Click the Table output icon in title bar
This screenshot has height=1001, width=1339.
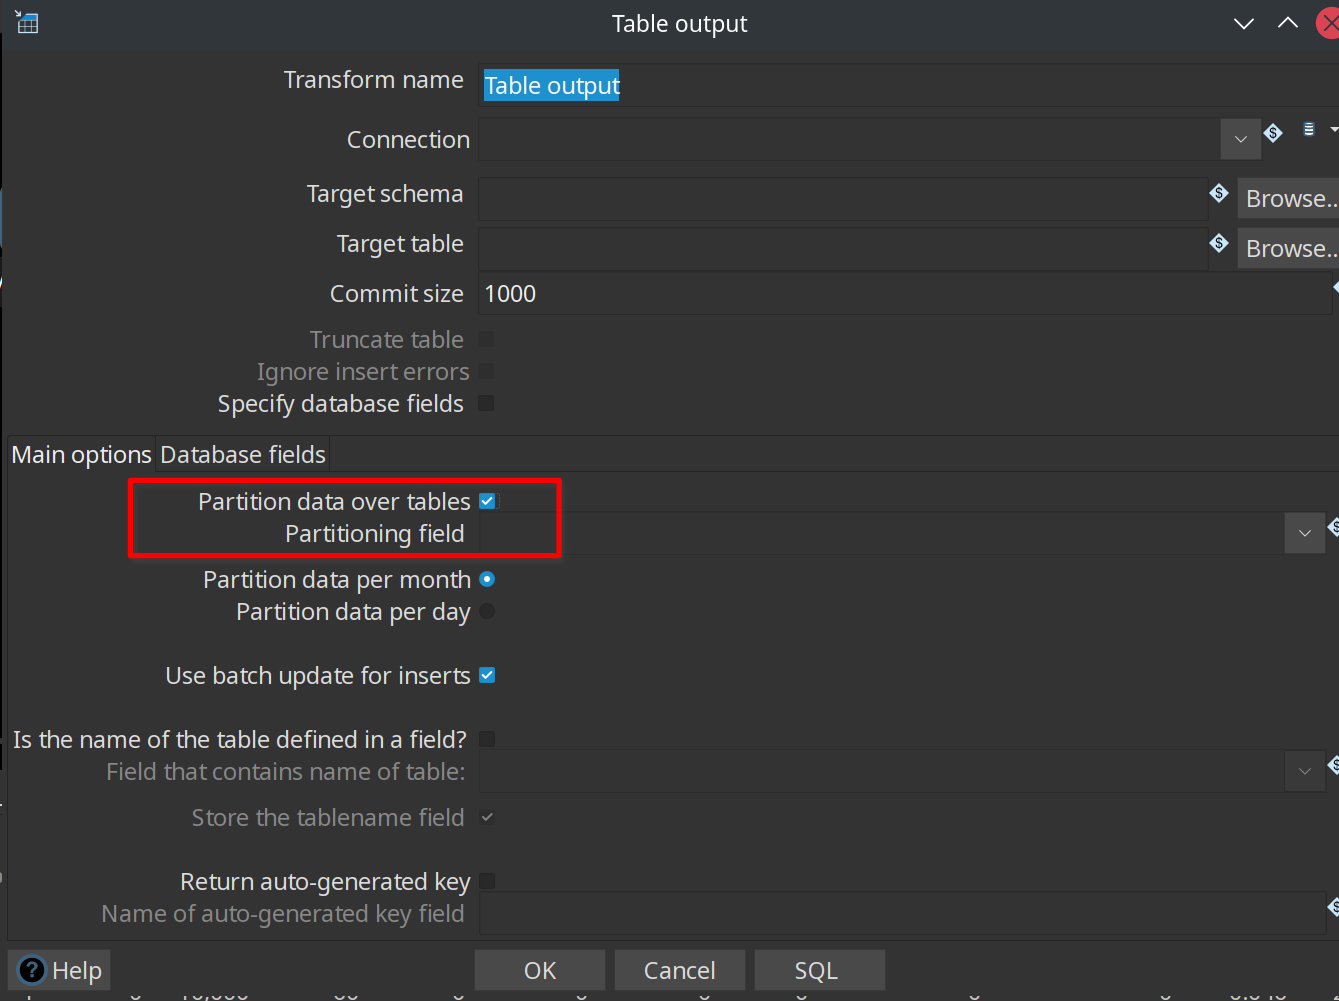27,23
